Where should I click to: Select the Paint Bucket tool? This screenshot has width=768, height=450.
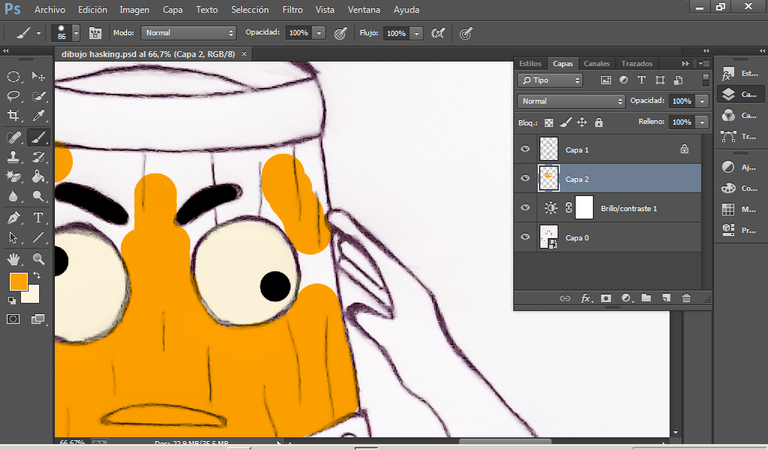pos(38,176)
